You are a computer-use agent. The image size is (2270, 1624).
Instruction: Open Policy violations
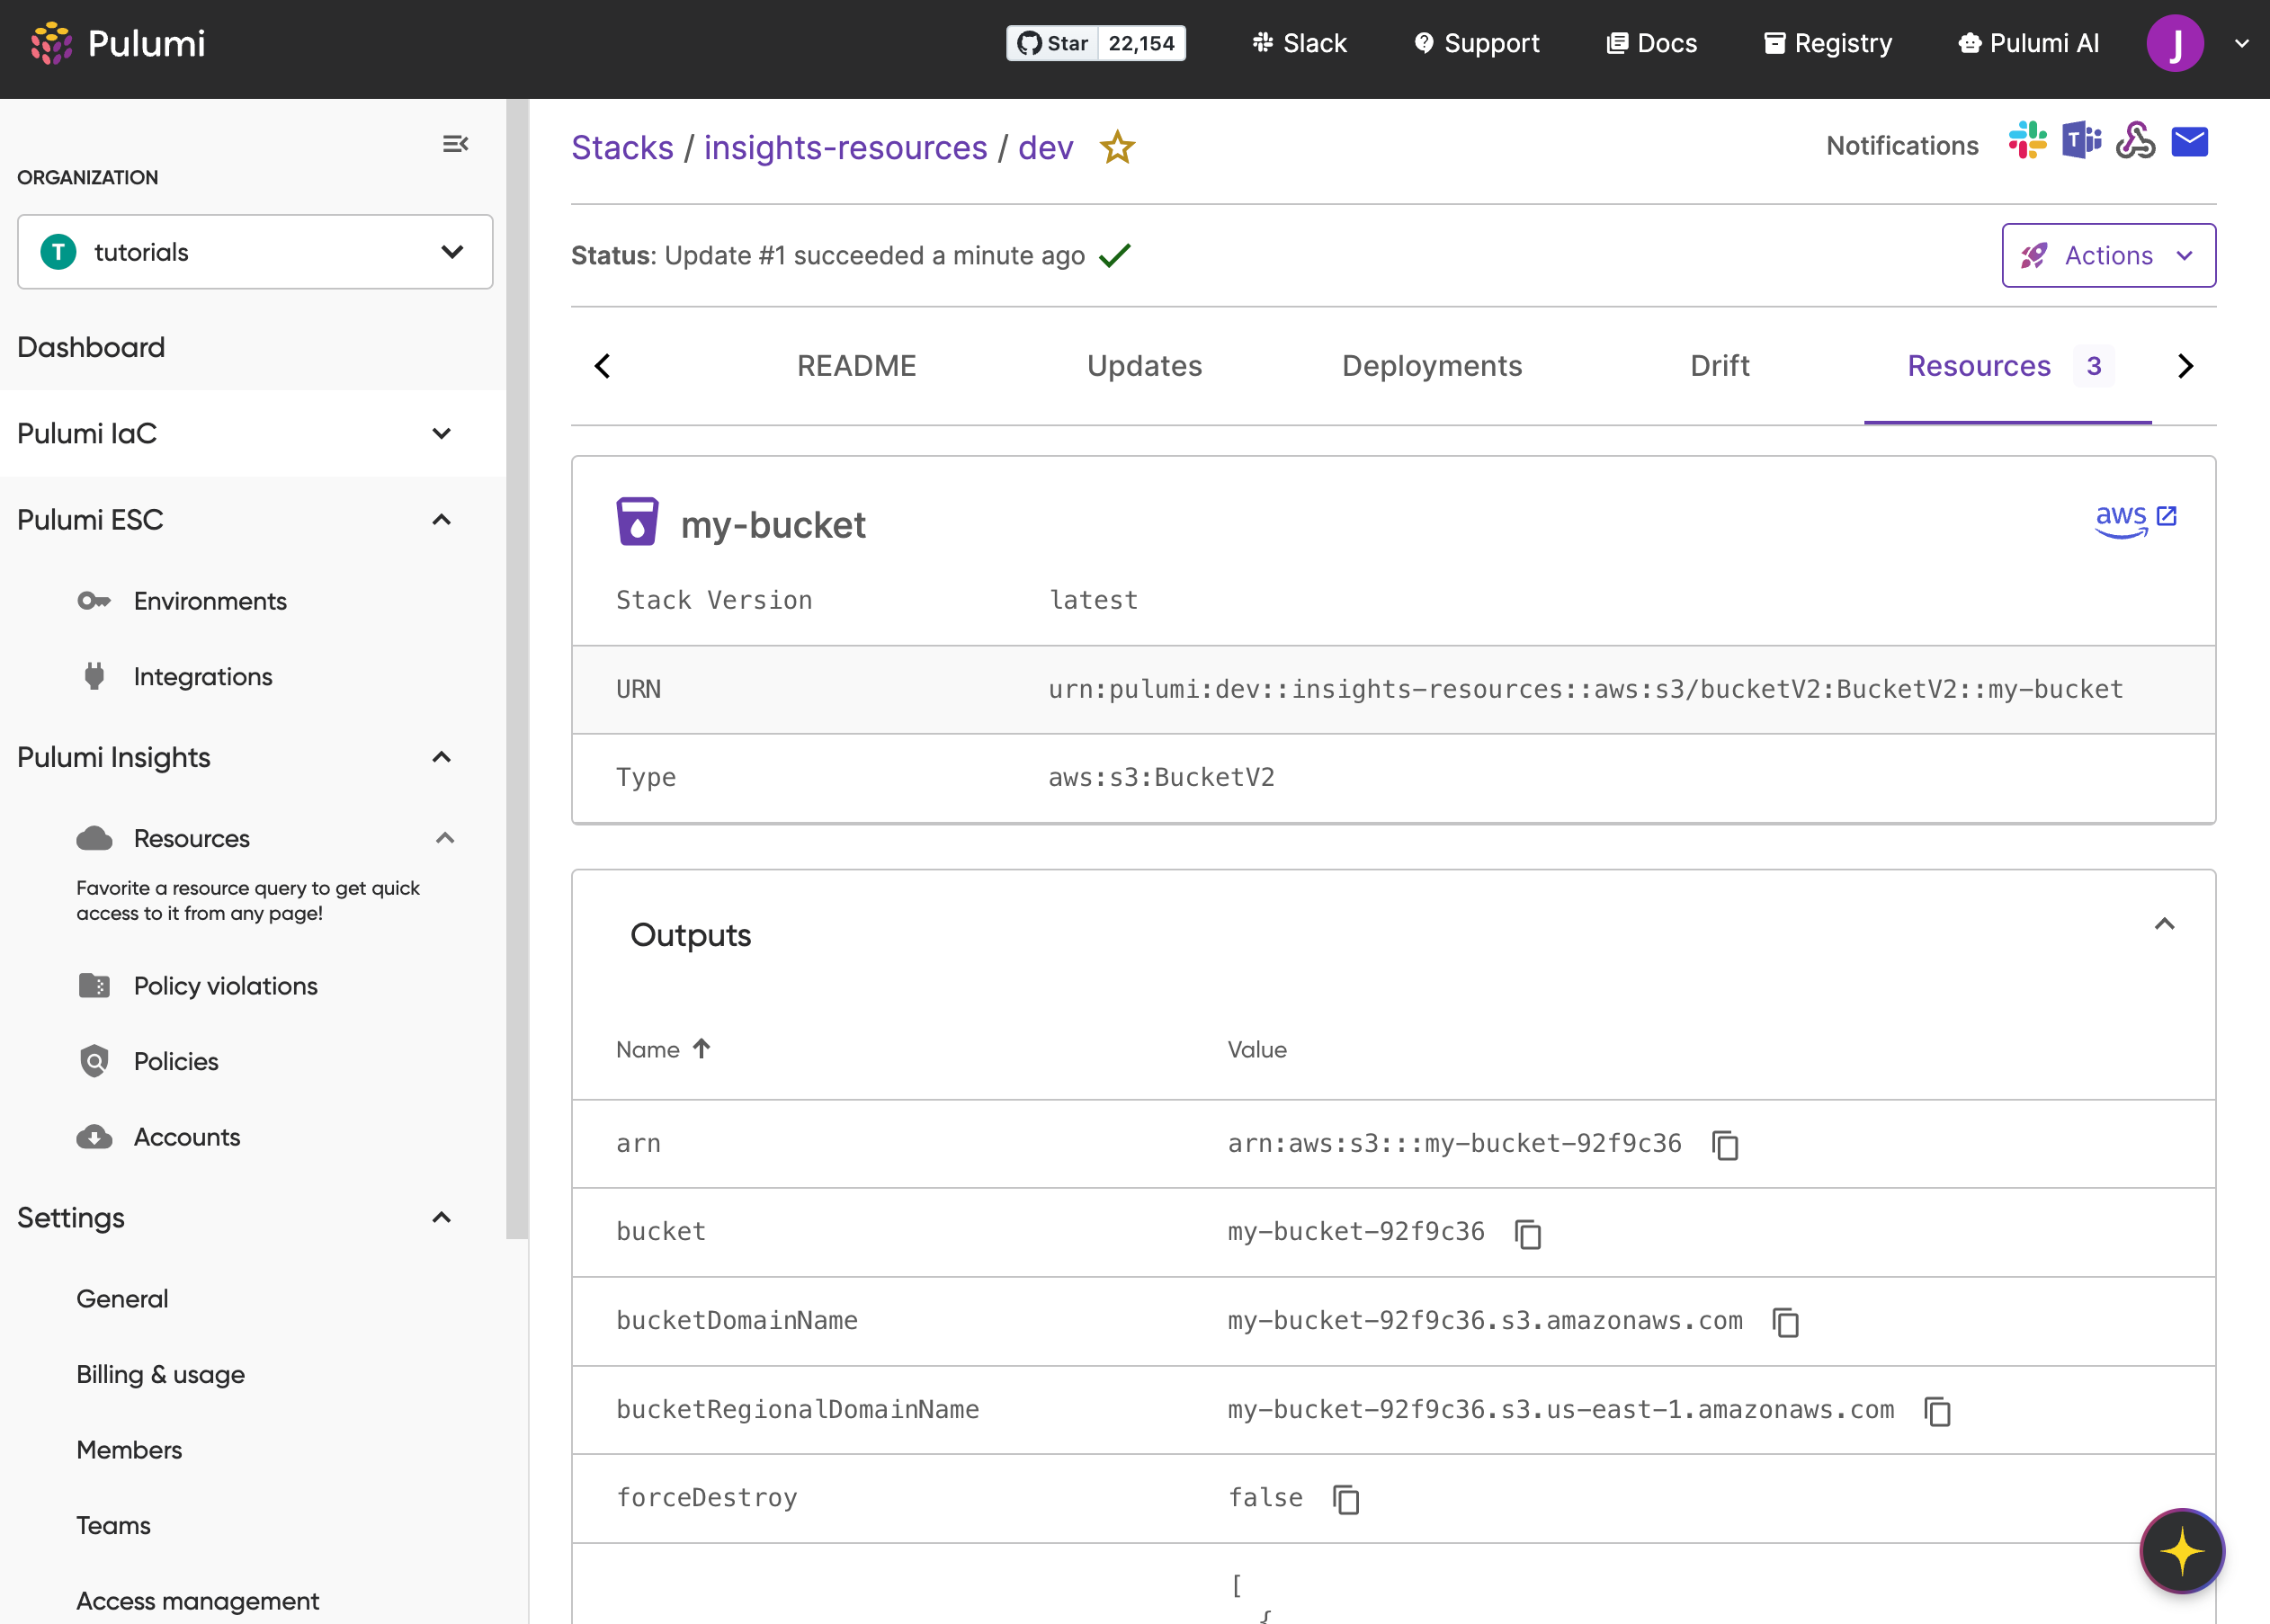pos(226,985)
